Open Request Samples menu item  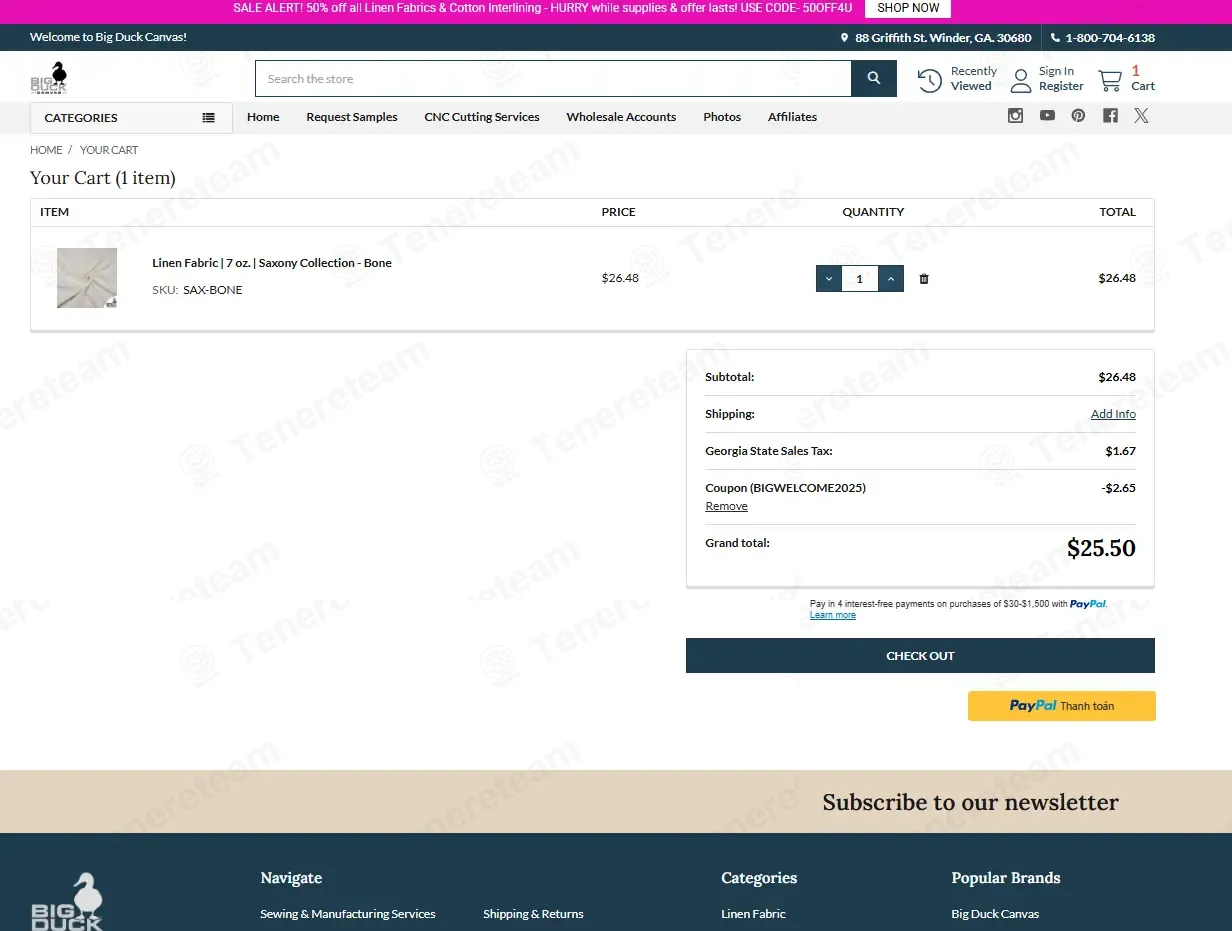point(352,117)
